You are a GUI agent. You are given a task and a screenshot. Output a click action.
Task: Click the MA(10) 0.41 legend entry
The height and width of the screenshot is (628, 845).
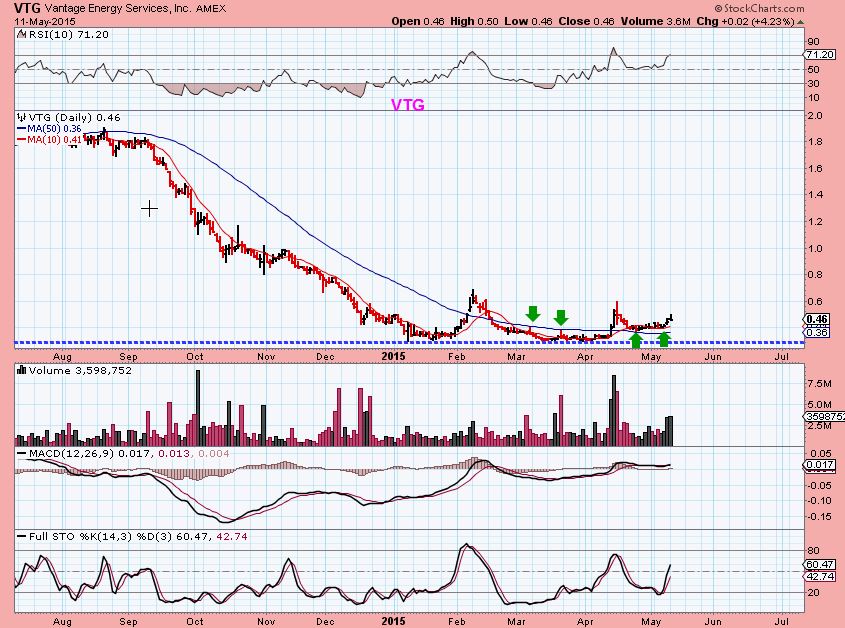tap(54, 140)
